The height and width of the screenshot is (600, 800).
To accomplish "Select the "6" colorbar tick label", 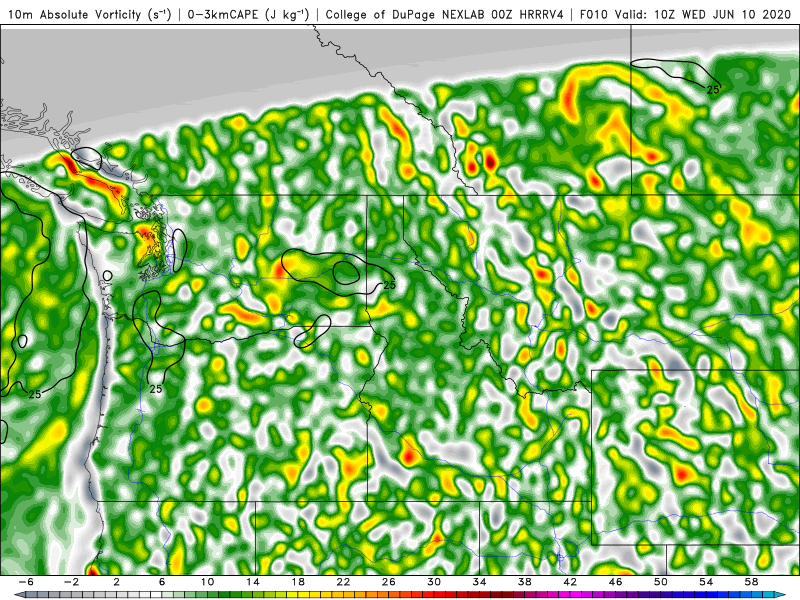I will (162, 582).
